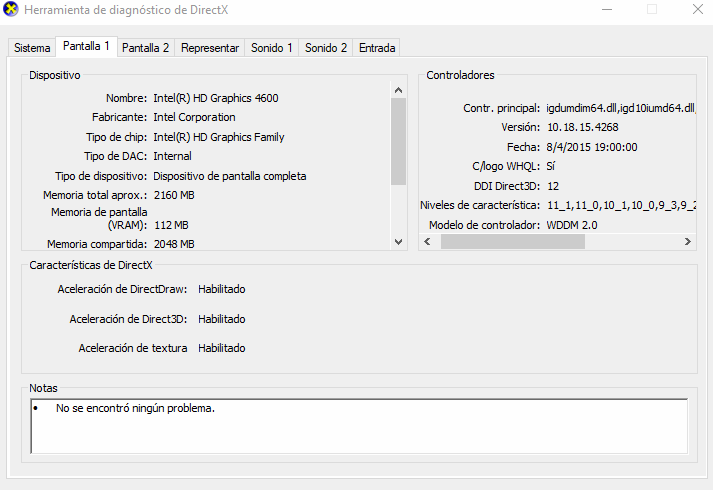This screenshot has width=713, height=490.
Task: Click the C/logo WHQL value Sí
Action: click(550, 166)
